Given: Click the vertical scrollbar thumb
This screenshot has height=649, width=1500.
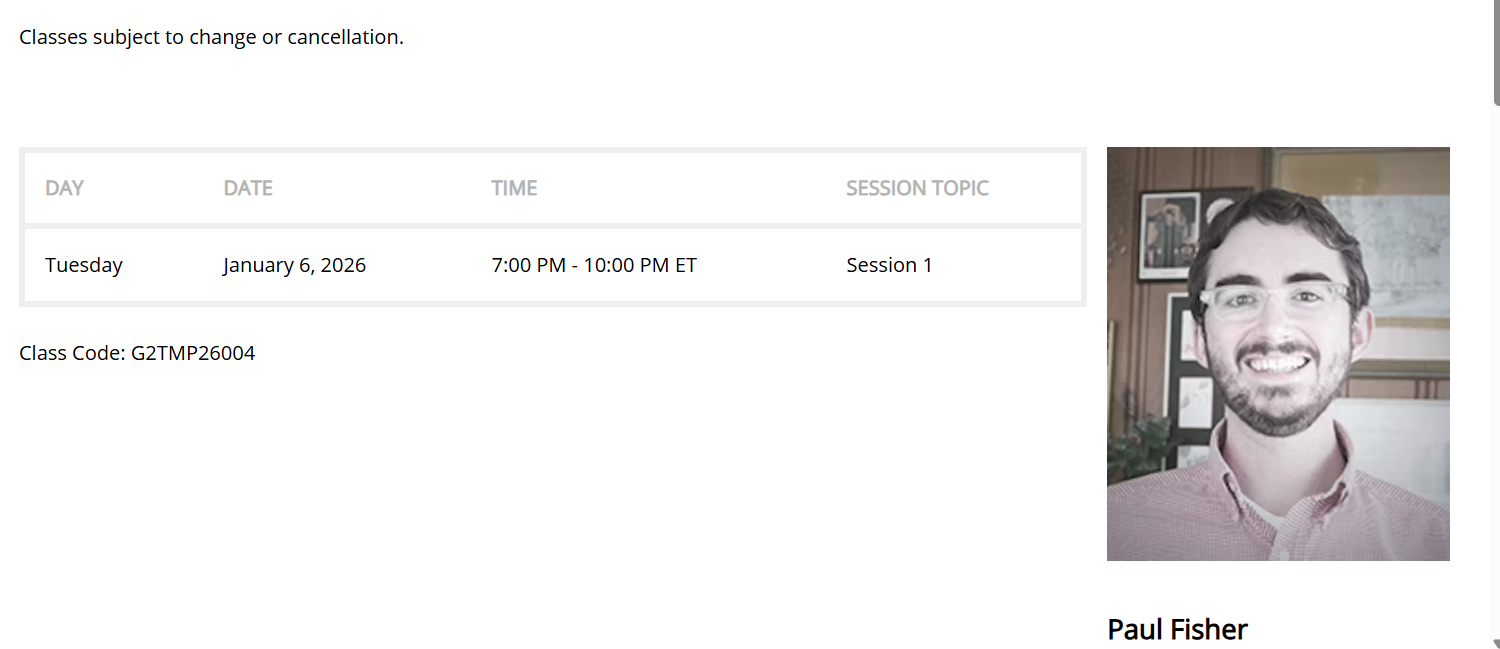Looking at the screenshot, I should (1496, 50).
